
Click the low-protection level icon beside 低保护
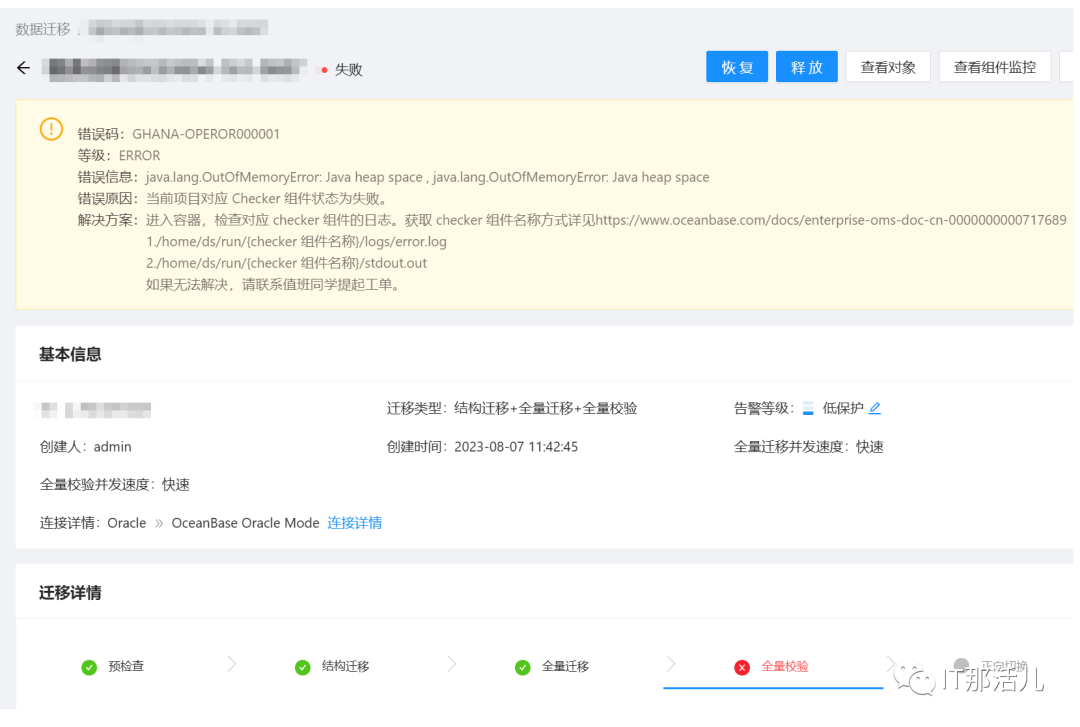click(808, 409)
